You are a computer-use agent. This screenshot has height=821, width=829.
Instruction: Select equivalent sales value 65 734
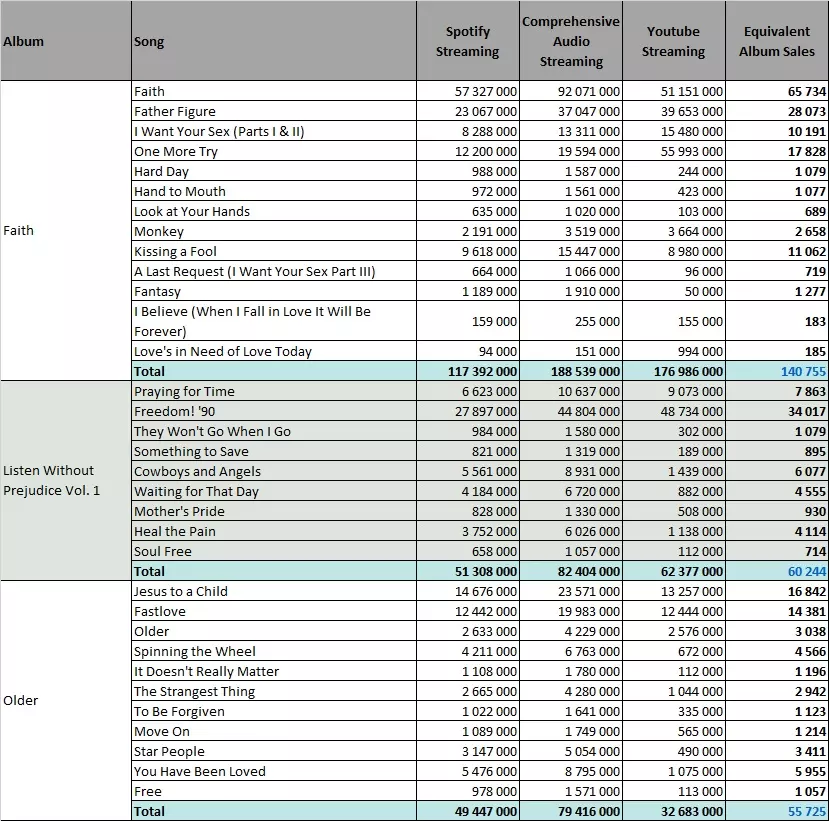click(x=777, y=91)
